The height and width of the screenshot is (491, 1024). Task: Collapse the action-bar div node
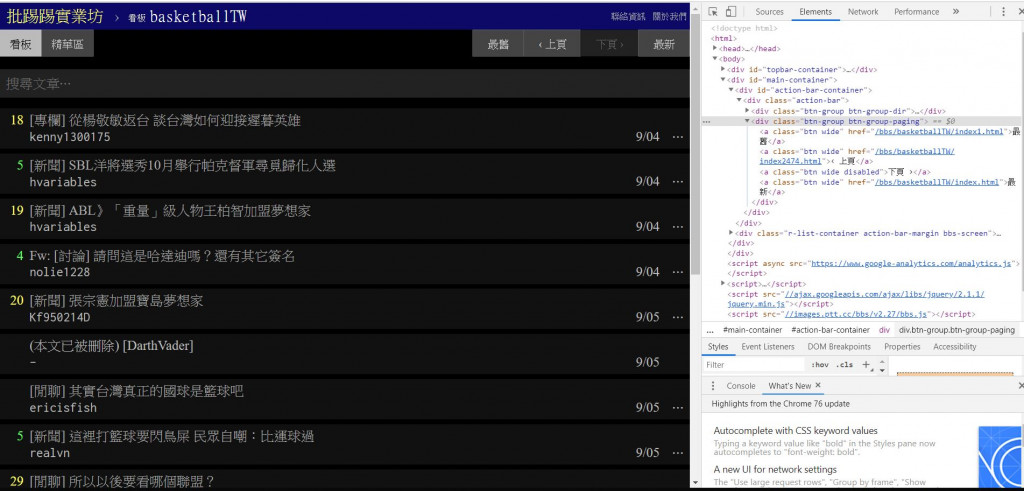click(739, 101)
